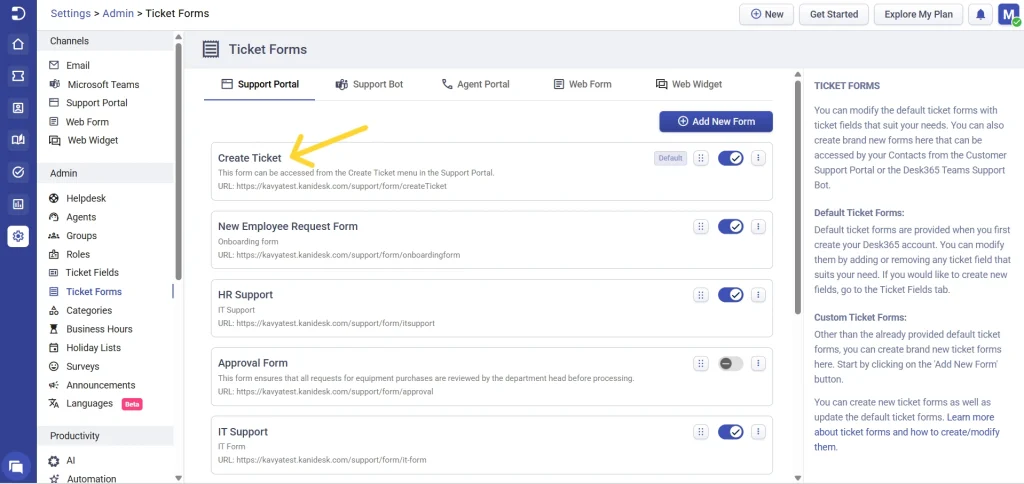1024x484 pixels.
Task: Switch to the Support Bot tab
Action: pos(369,84)
